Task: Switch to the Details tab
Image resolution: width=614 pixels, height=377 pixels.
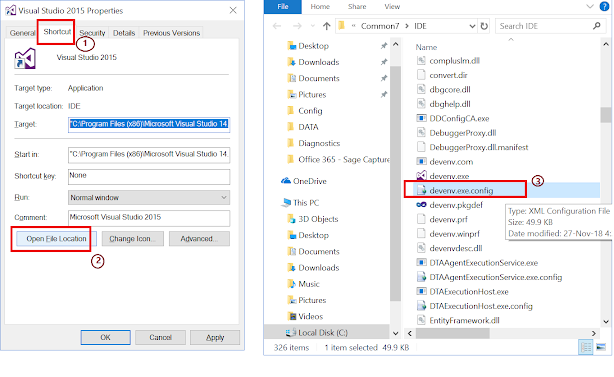Action: tap(124, 33)
